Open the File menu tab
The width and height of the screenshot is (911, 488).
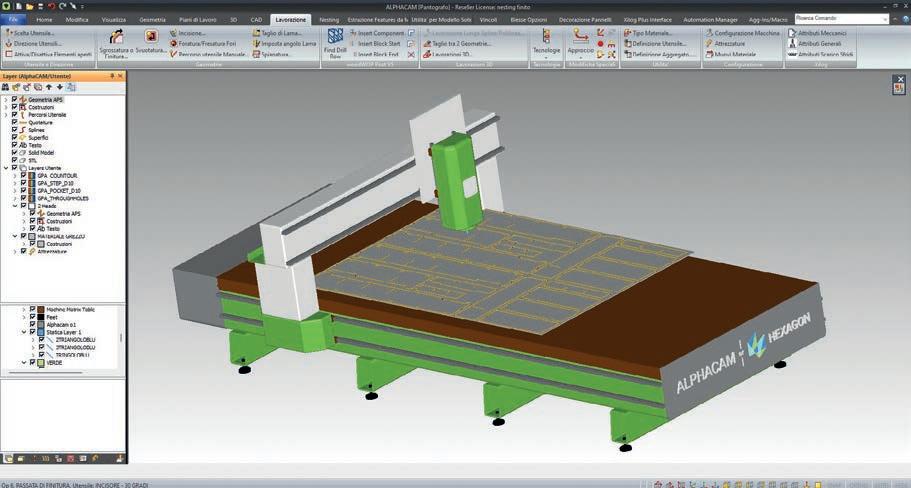point(13,19)
